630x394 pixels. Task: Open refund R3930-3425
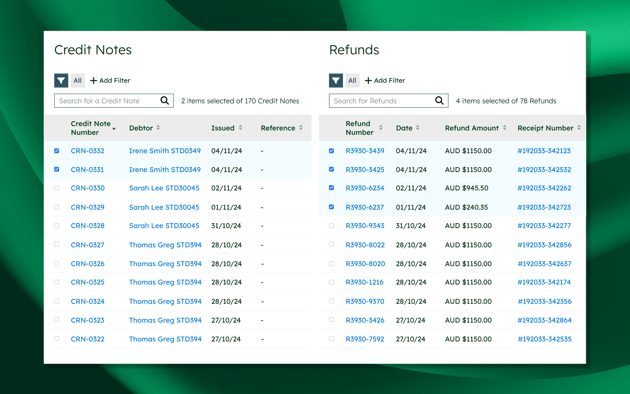click(x=365, y=169)
